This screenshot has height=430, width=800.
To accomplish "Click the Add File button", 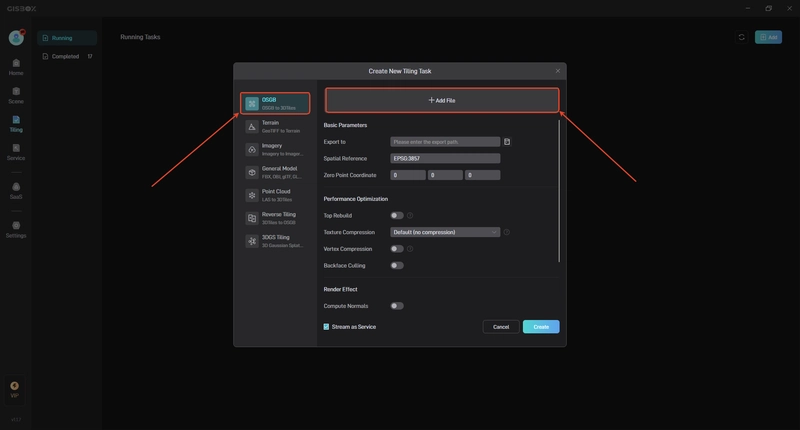I will [x=442, y=100].
